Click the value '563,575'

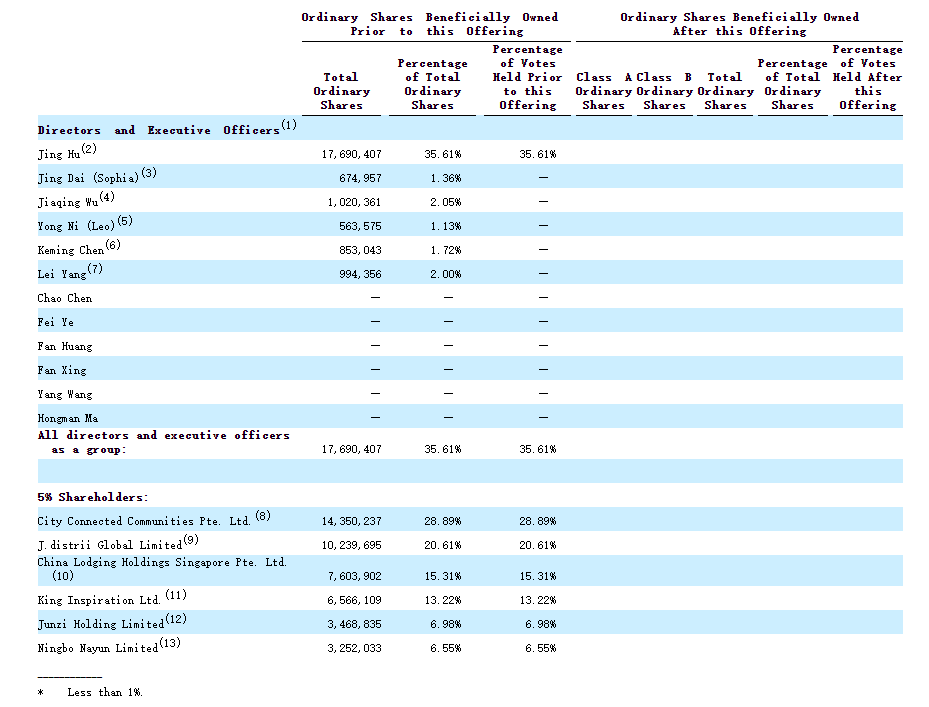pyautogui.click(x=360, y=226)
